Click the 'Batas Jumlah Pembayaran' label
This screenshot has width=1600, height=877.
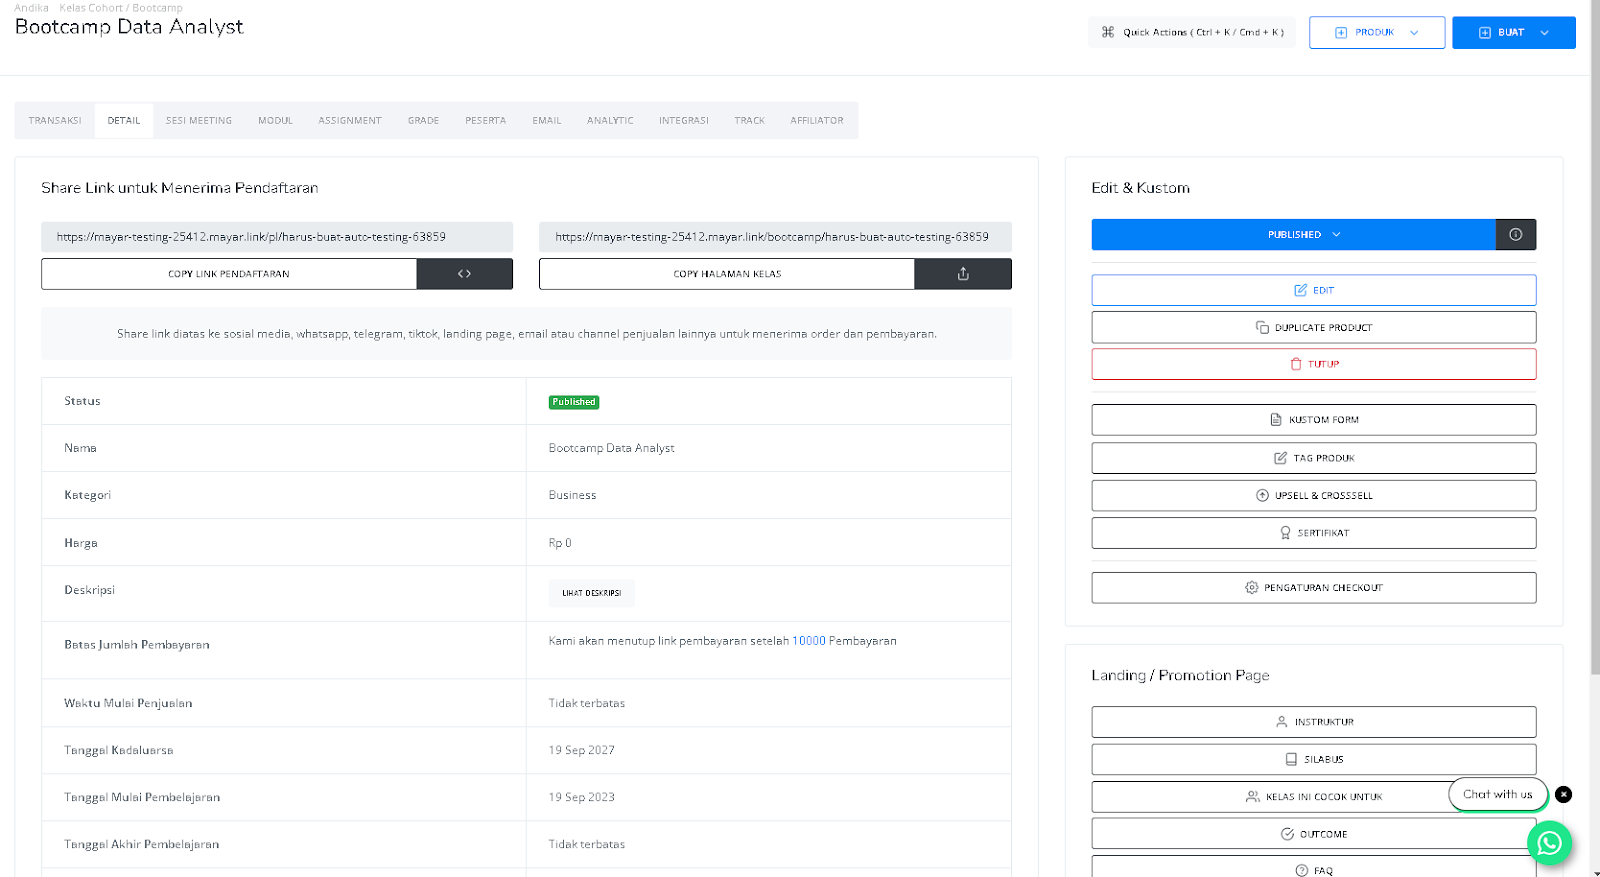[x=137, y=645]
